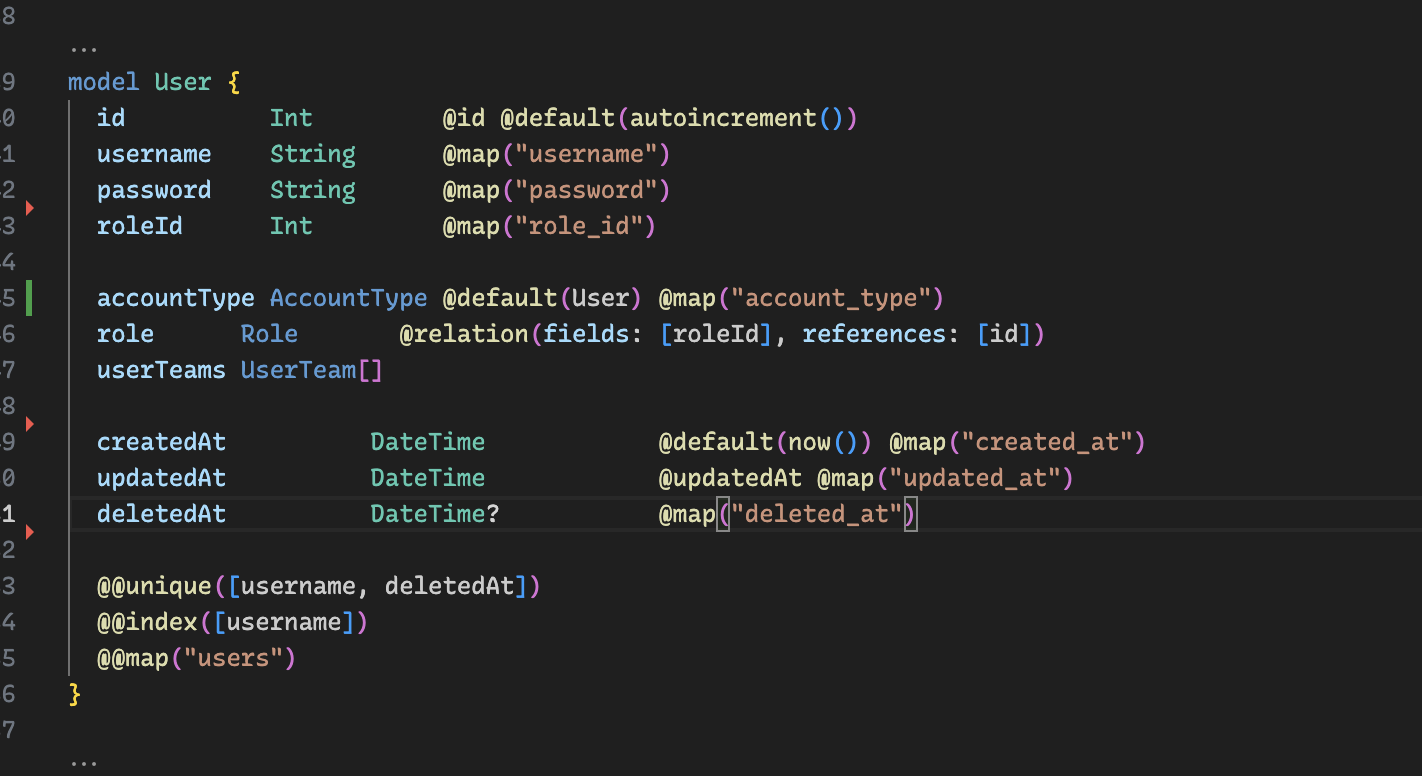1422x776 pixels.
Task: Place cursor on the 'id' field name
Action: tap(111, 118)
